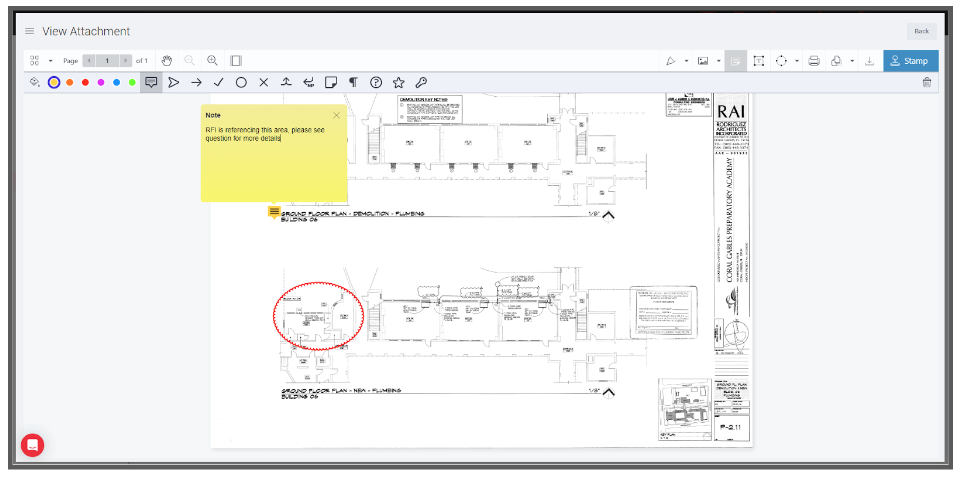Click the blue Stamp button
This screenshot has height=479, width=959.
coord(910,61)
